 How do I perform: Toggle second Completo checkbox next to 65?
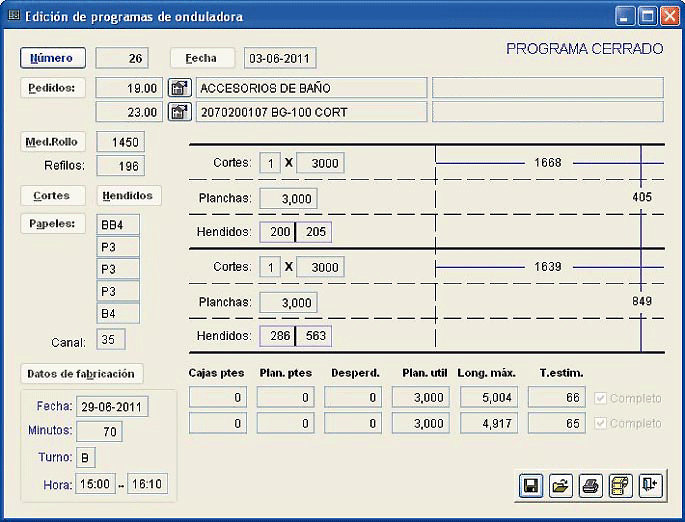tap(601, 423)
